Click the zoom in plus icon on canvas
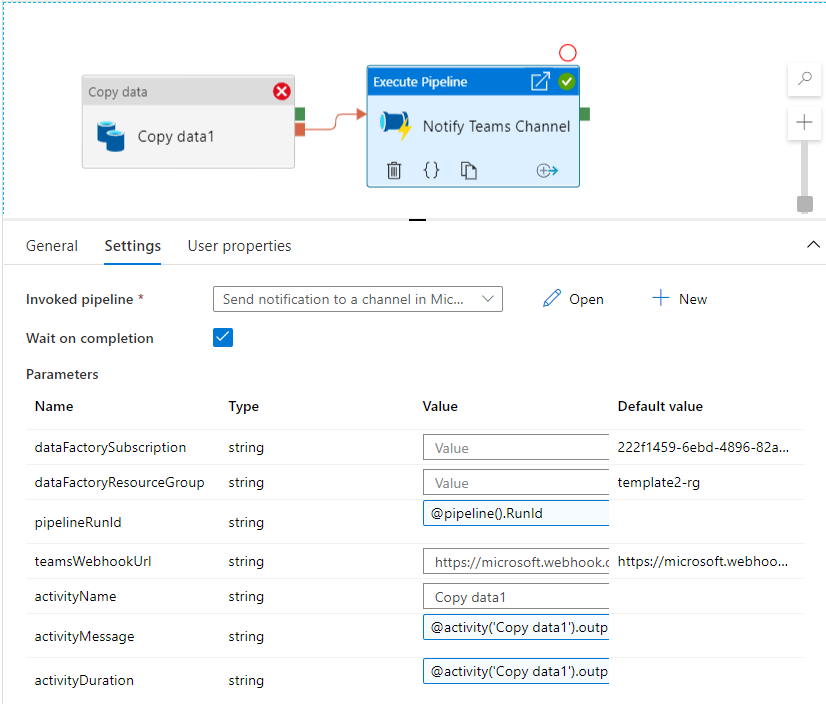 pyautogui.click(x=804, y=123)
